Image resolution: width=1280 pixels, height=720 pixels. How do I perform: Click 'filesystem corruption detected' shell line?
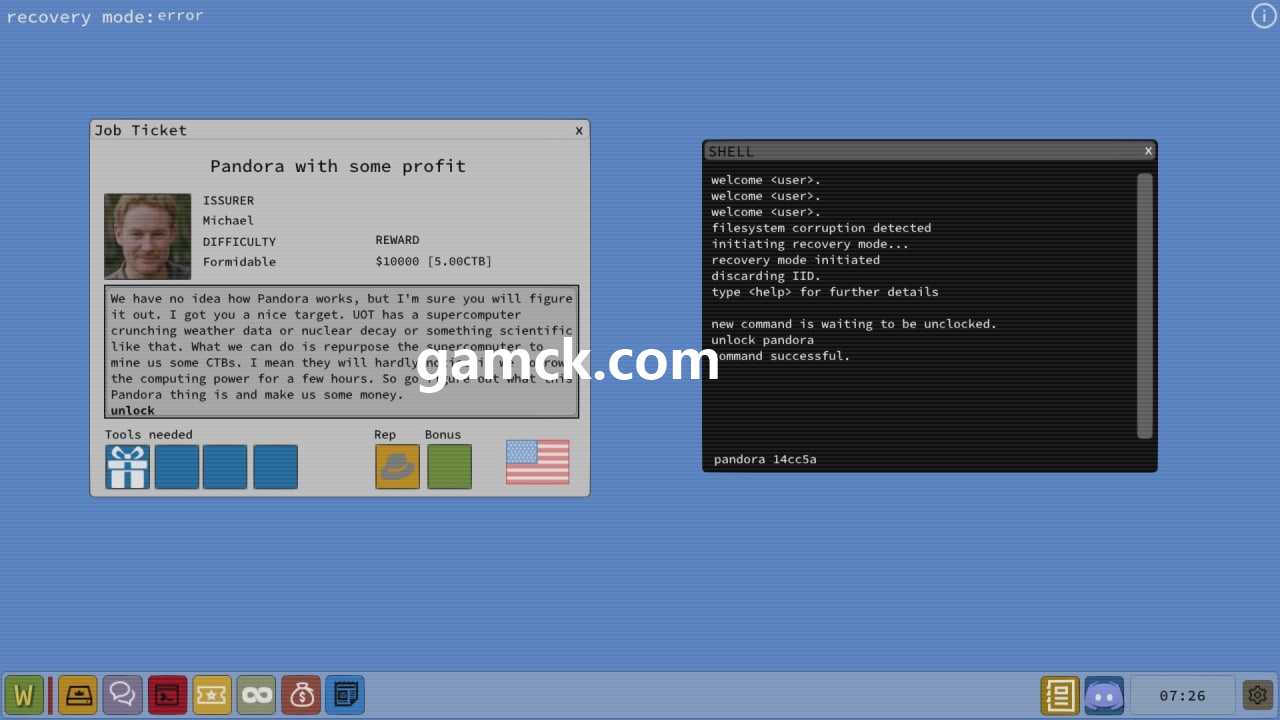pos(821,228)
